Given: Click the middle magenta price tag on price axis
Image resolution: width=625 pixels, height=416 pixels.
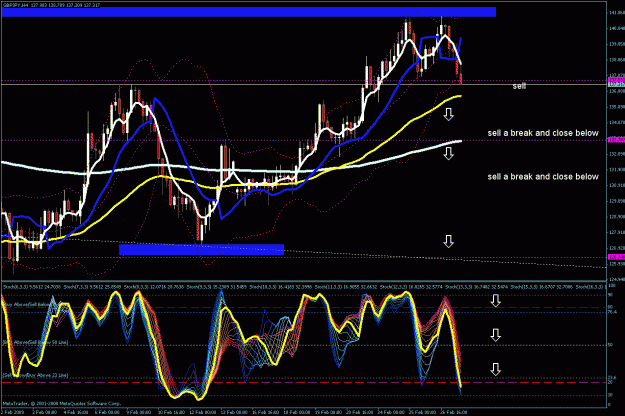Looking at the screenshot, I should tap(616, 140).
